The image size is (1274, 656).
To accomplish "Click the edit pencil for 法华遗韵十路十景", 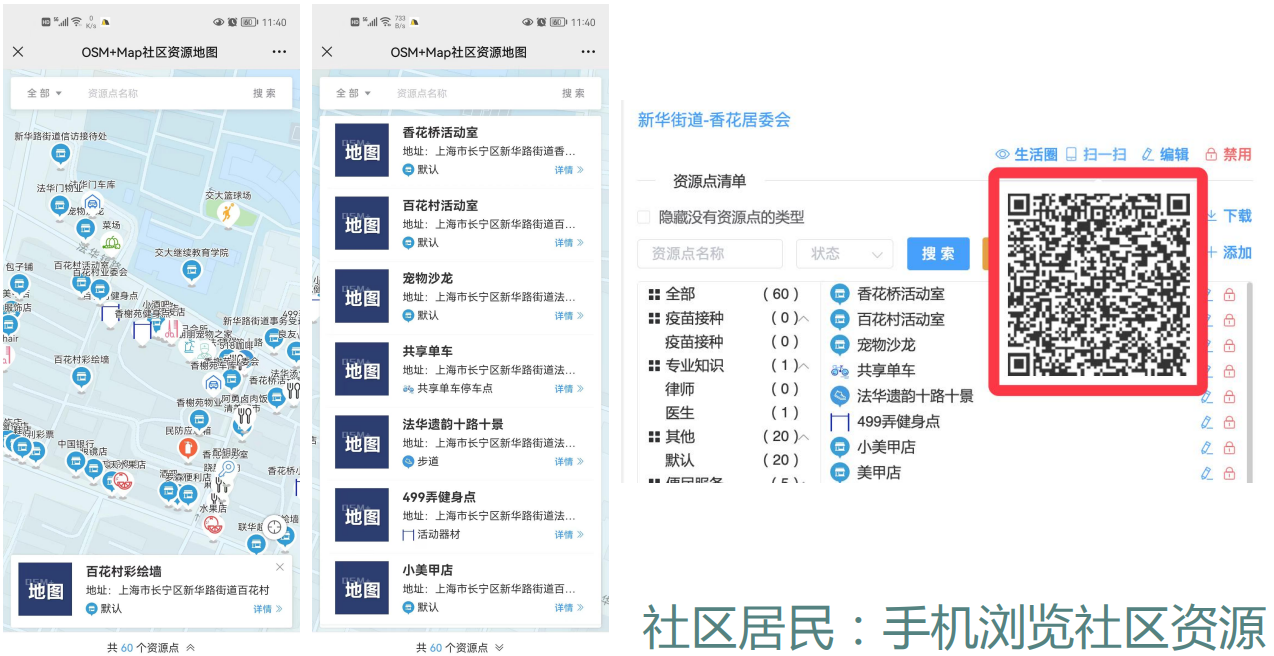I will pyautogui.click(x=1206, y=397).
